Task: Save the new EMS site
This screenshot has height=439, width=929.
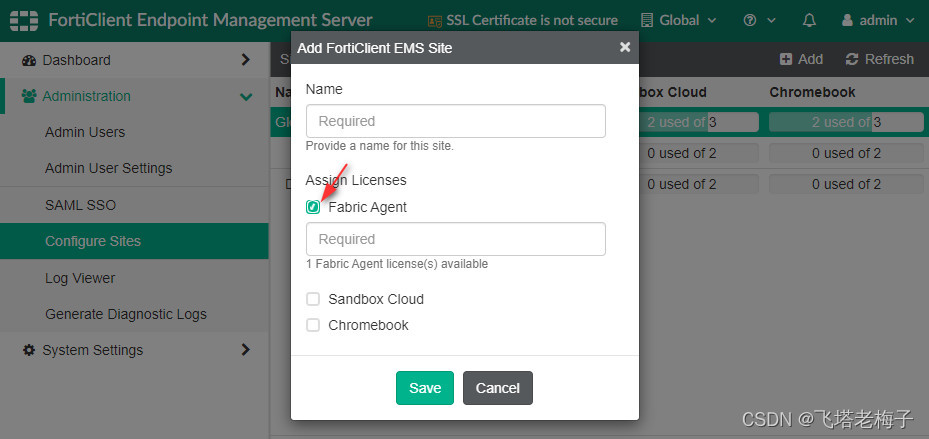Action: (425, 388)
